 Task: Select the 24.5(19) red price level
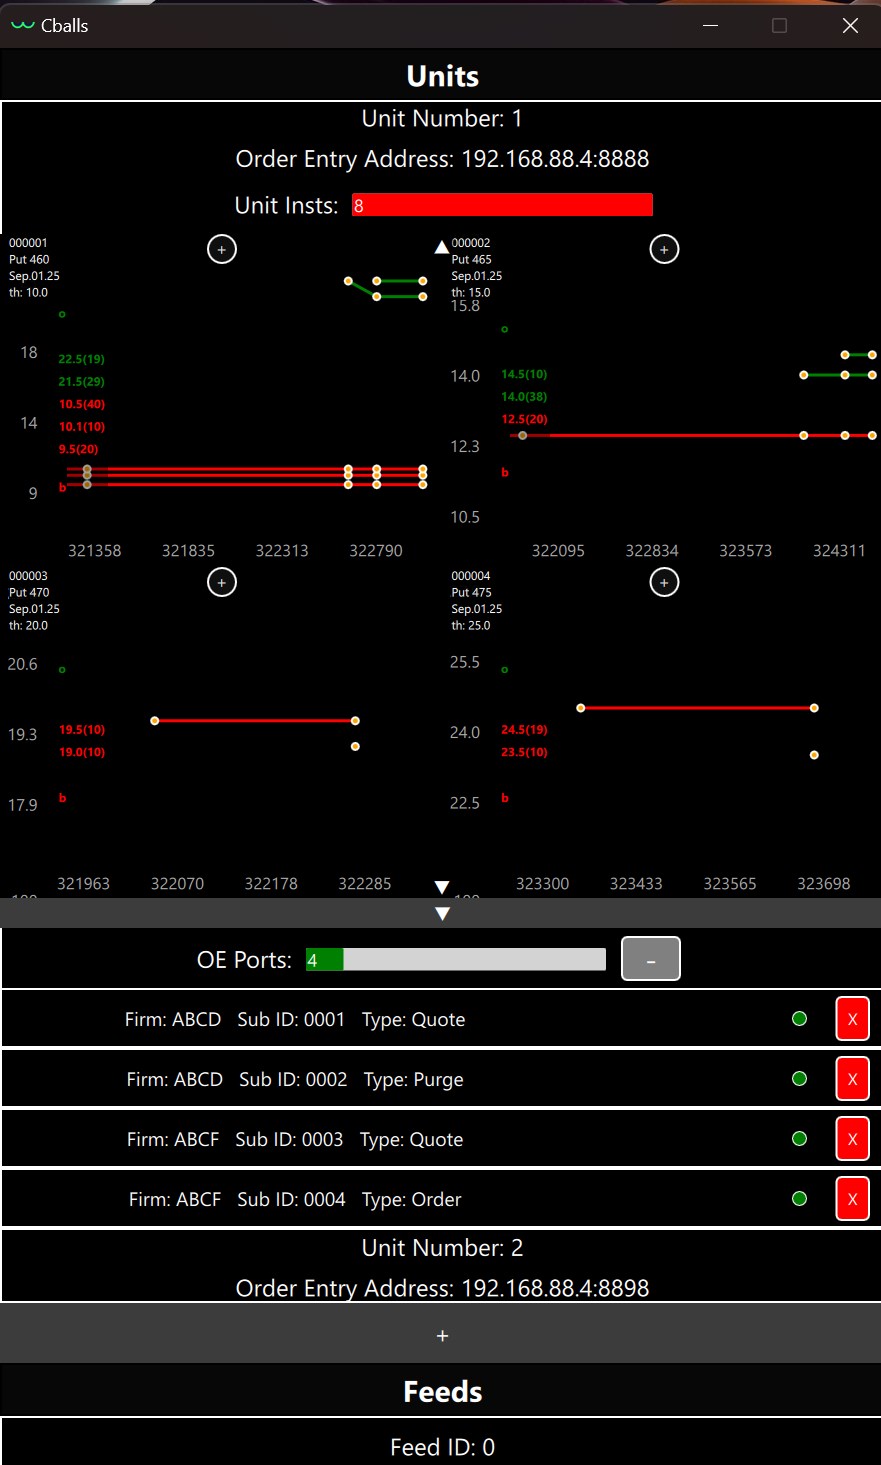(x=524, y=730)
